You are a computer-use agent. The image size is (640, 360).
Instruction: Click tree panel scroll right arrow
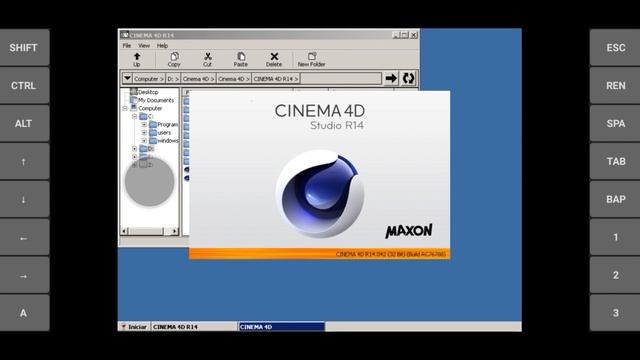[175, 231]
